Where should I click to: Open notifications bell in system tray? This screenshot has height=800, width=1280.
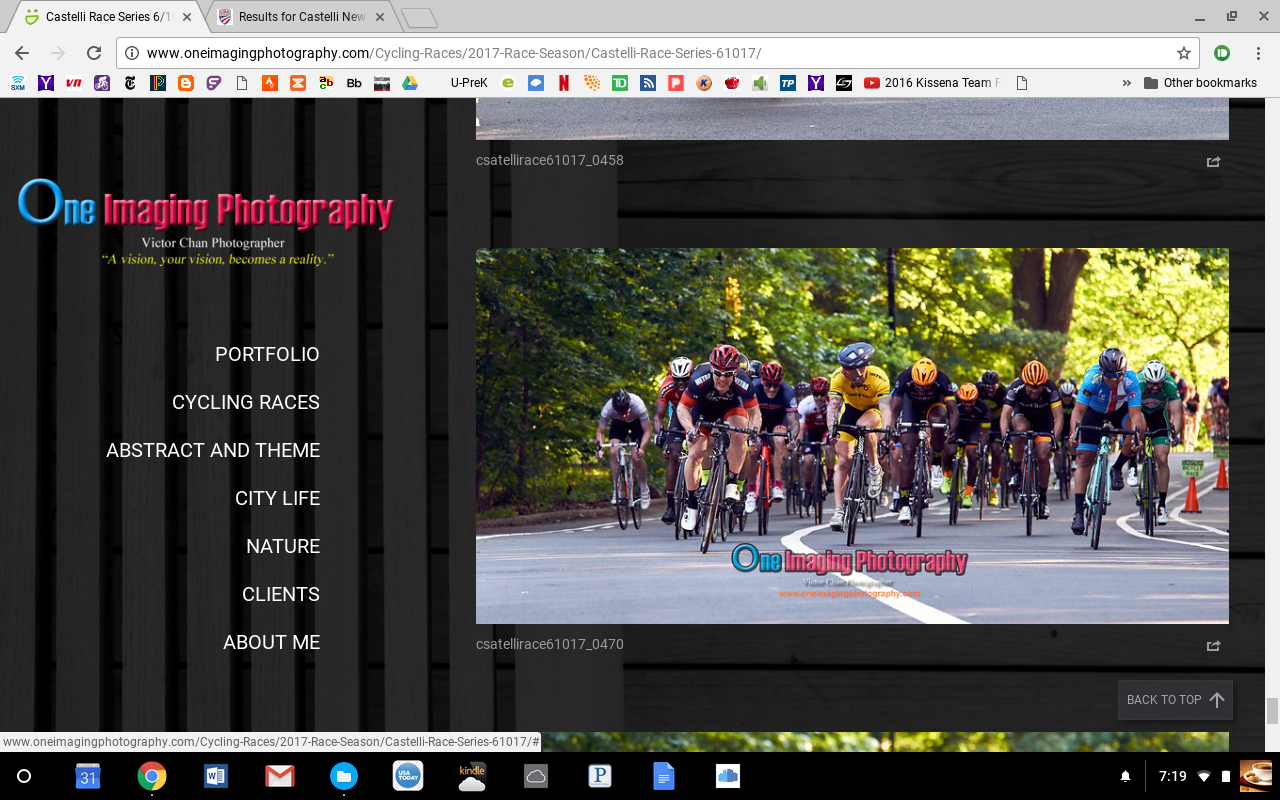tap(1125, 776)
